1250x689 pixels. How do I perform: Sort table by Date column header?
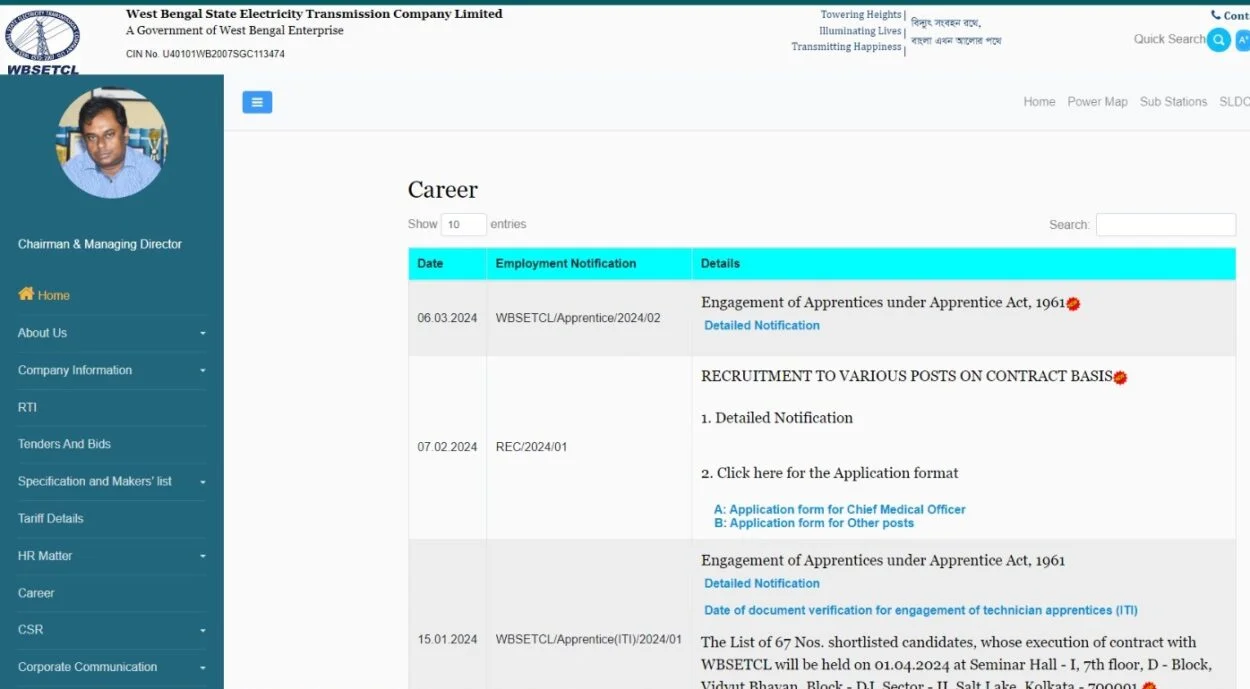pos(447,264)
